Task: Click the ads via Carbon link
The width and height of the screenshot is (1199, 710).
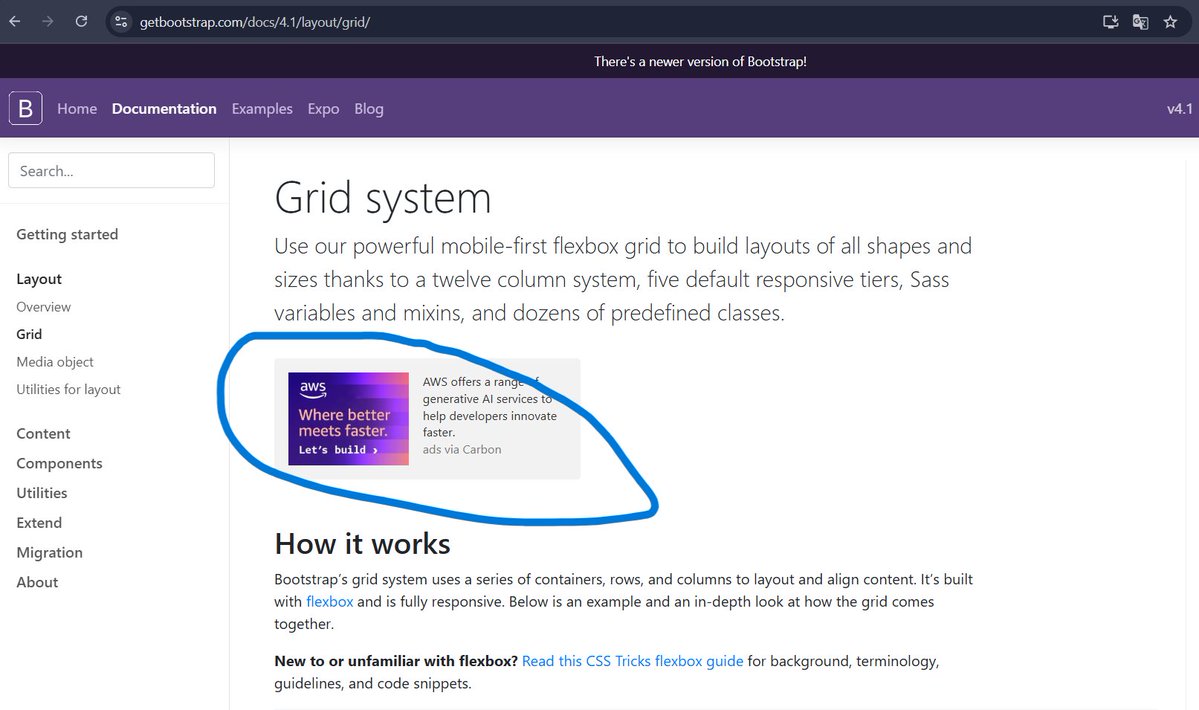Action: coord(462,449)
